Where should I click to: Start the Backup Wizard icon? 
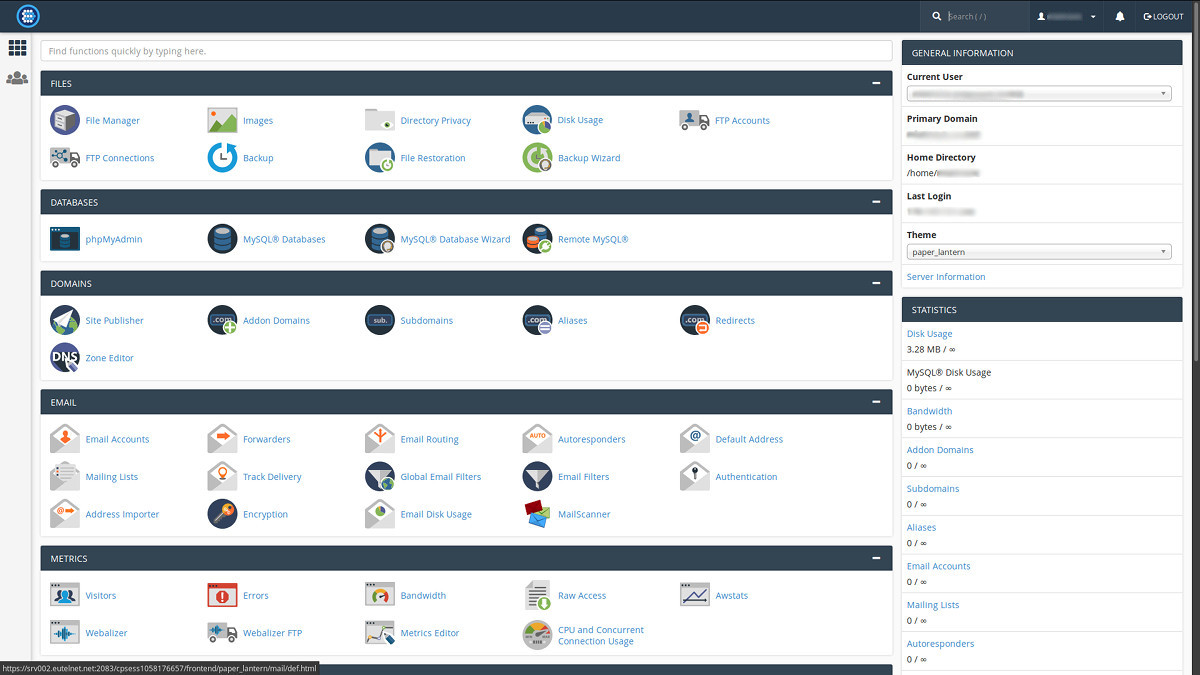click(x=537, y=158)
